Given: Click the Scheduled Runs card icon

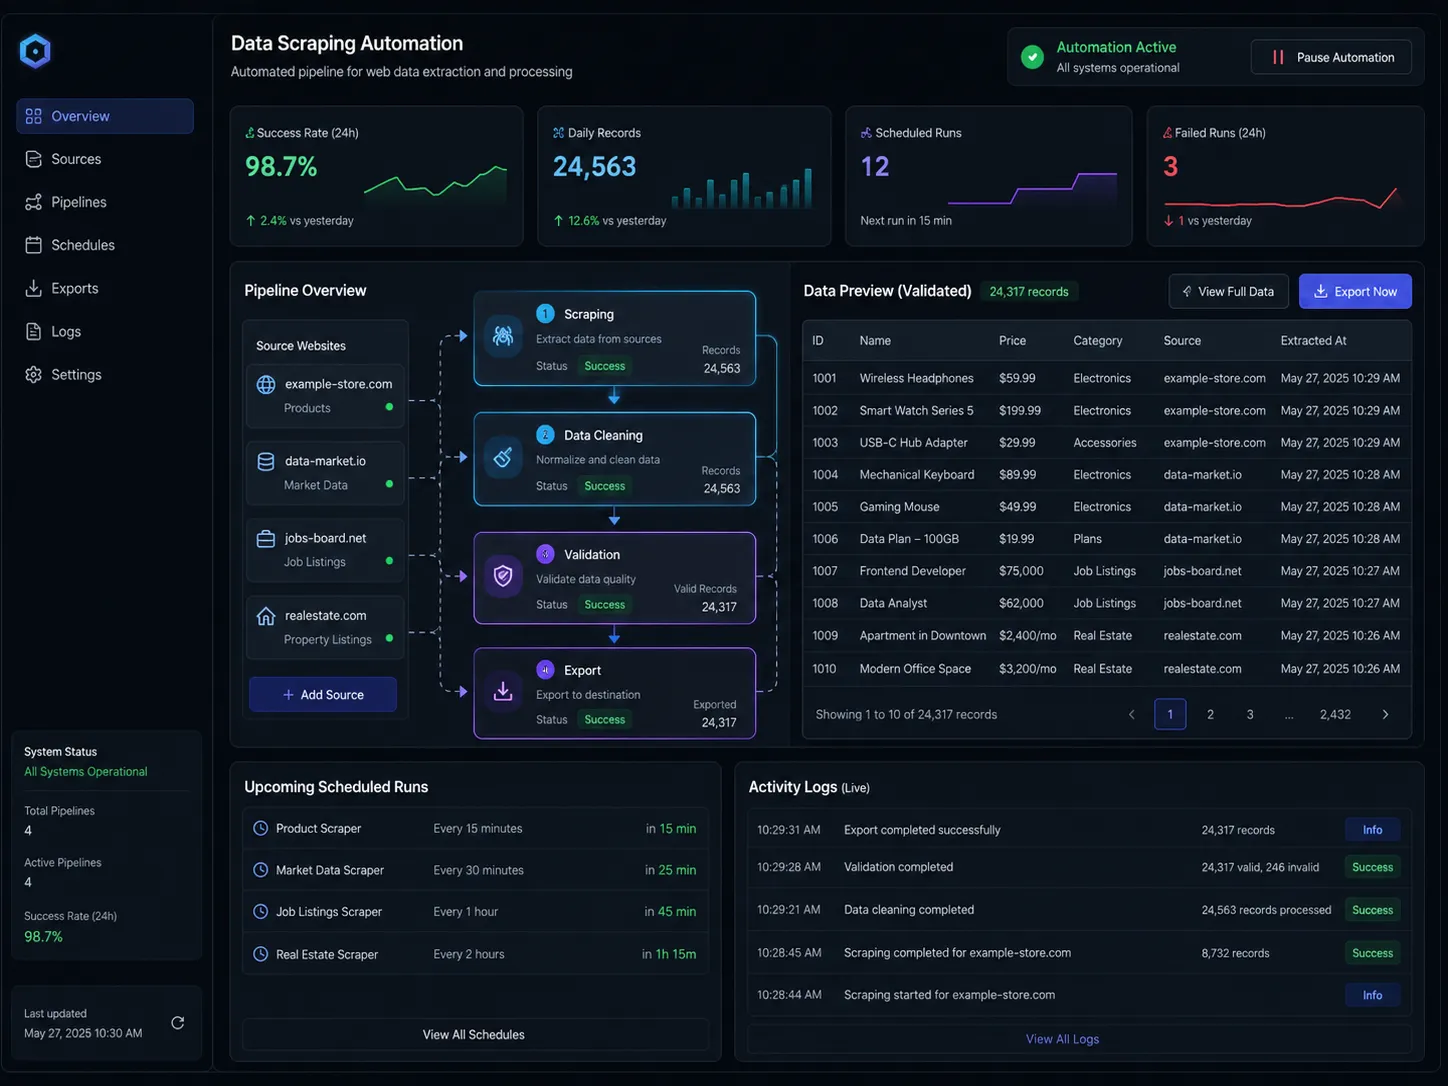Looking at the screenshot, I should point(866,133).
